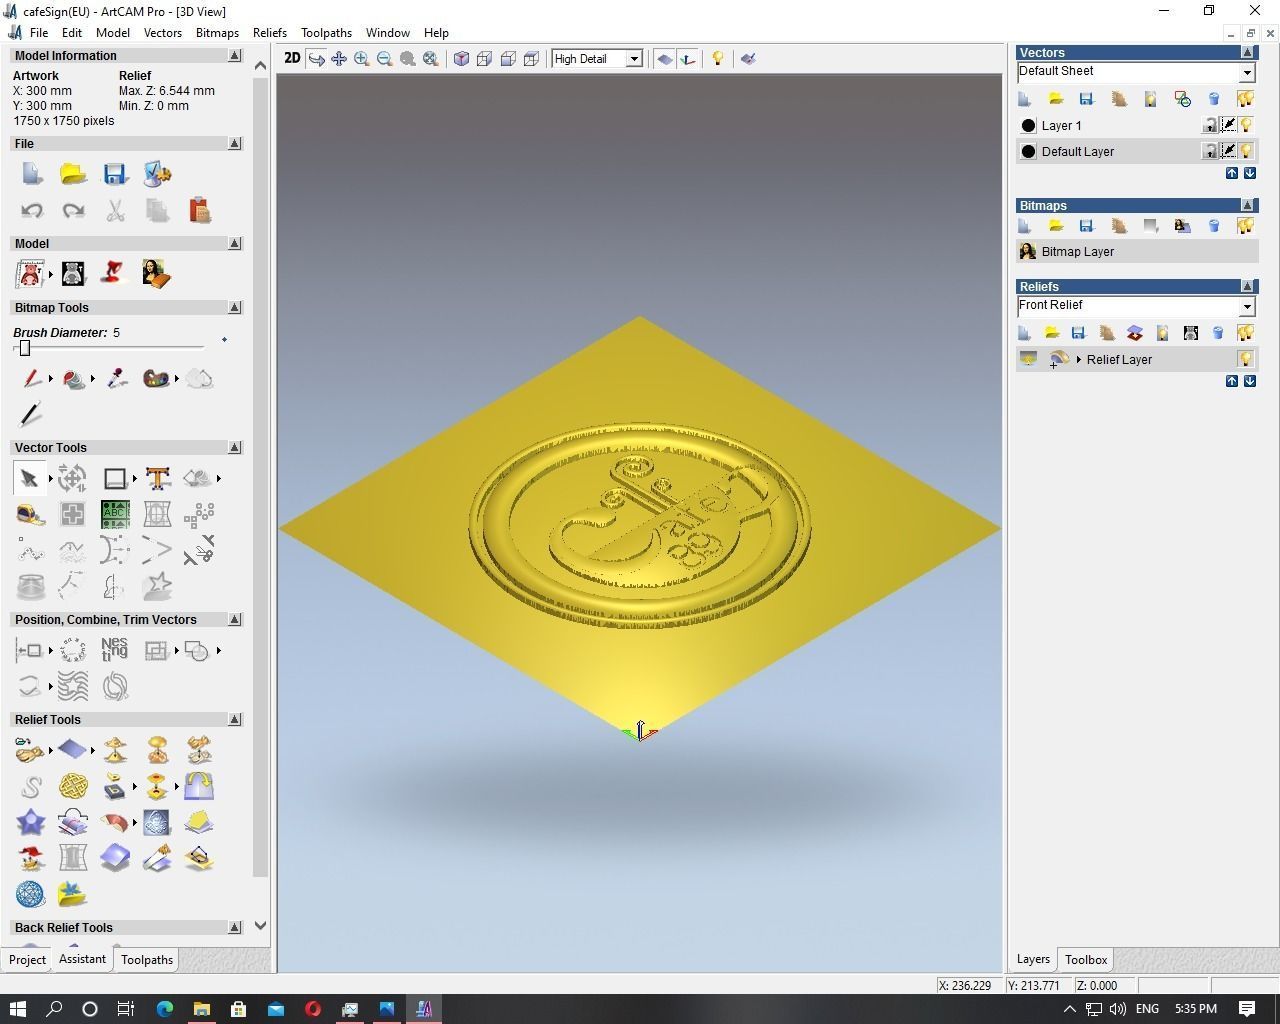Collapse the Relief Tools section
The image size is (1280, 1024).
tap(235, 720)
